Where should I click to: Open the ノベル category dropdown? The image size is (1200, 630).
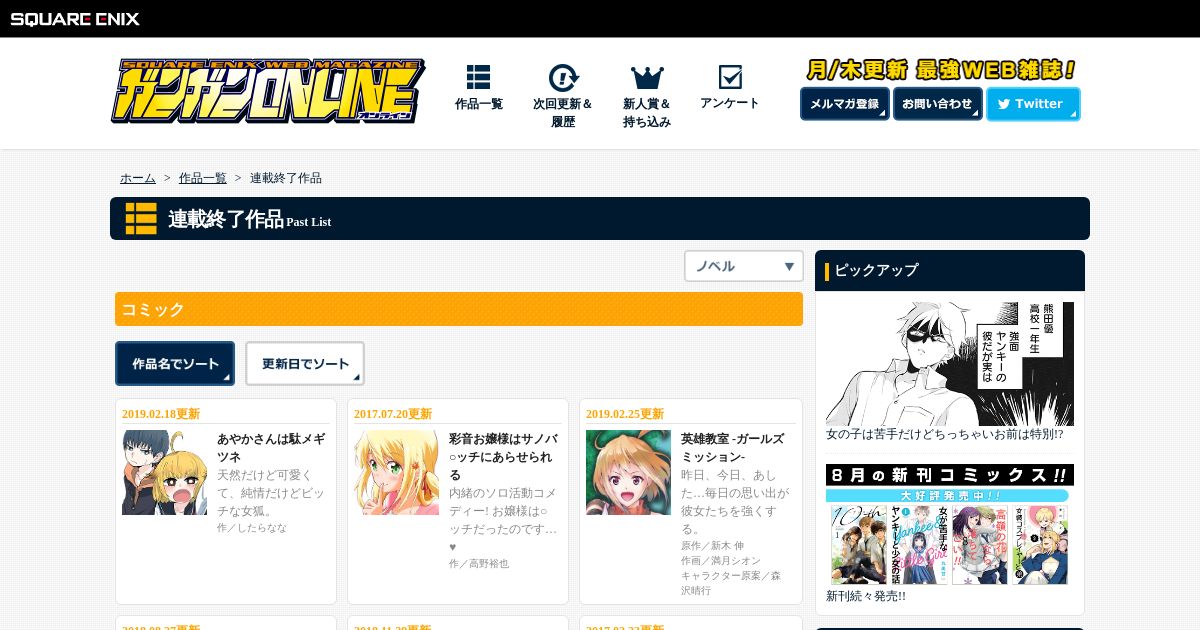744,266
